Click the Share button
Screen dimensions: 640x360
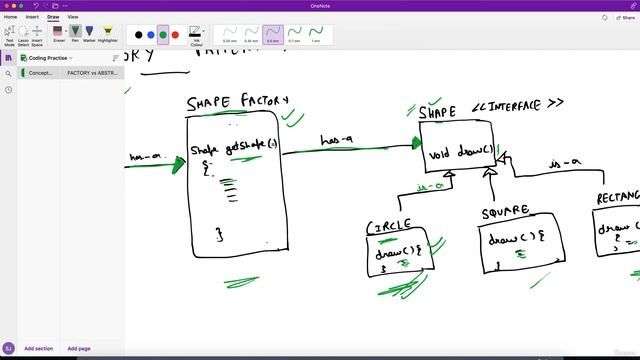[x=626, y=18]
